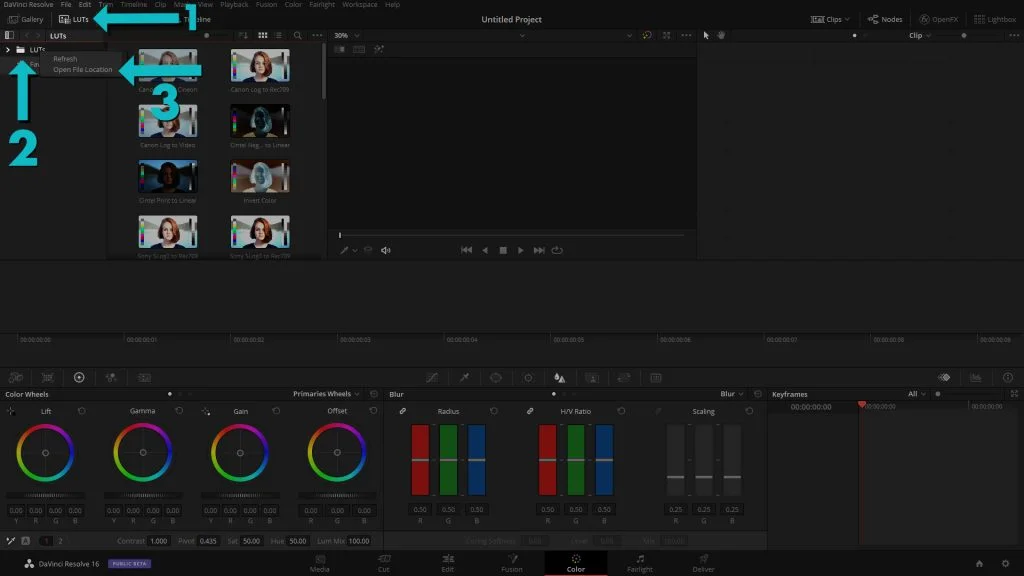Open the viewer zoom 30% dropdown
Viewport: 1024px width, 576px height.
coord(347,36)
